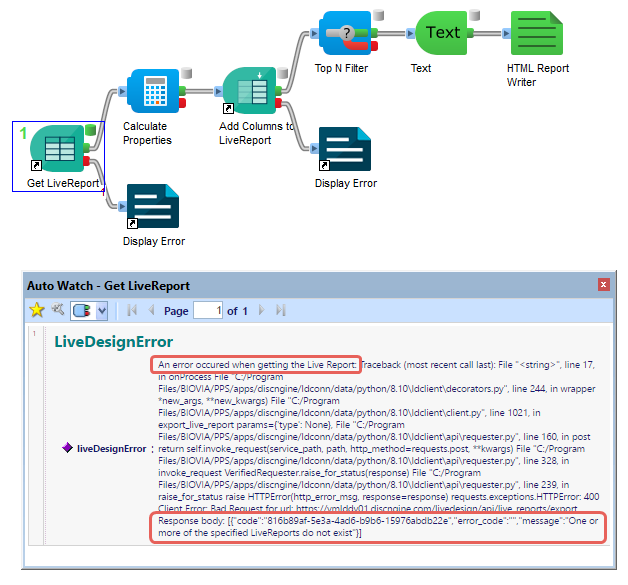Viewport: 628px width, 585px height.
Task: Click the green data cache icon on Get LiveReport
Action: point(91,130)
